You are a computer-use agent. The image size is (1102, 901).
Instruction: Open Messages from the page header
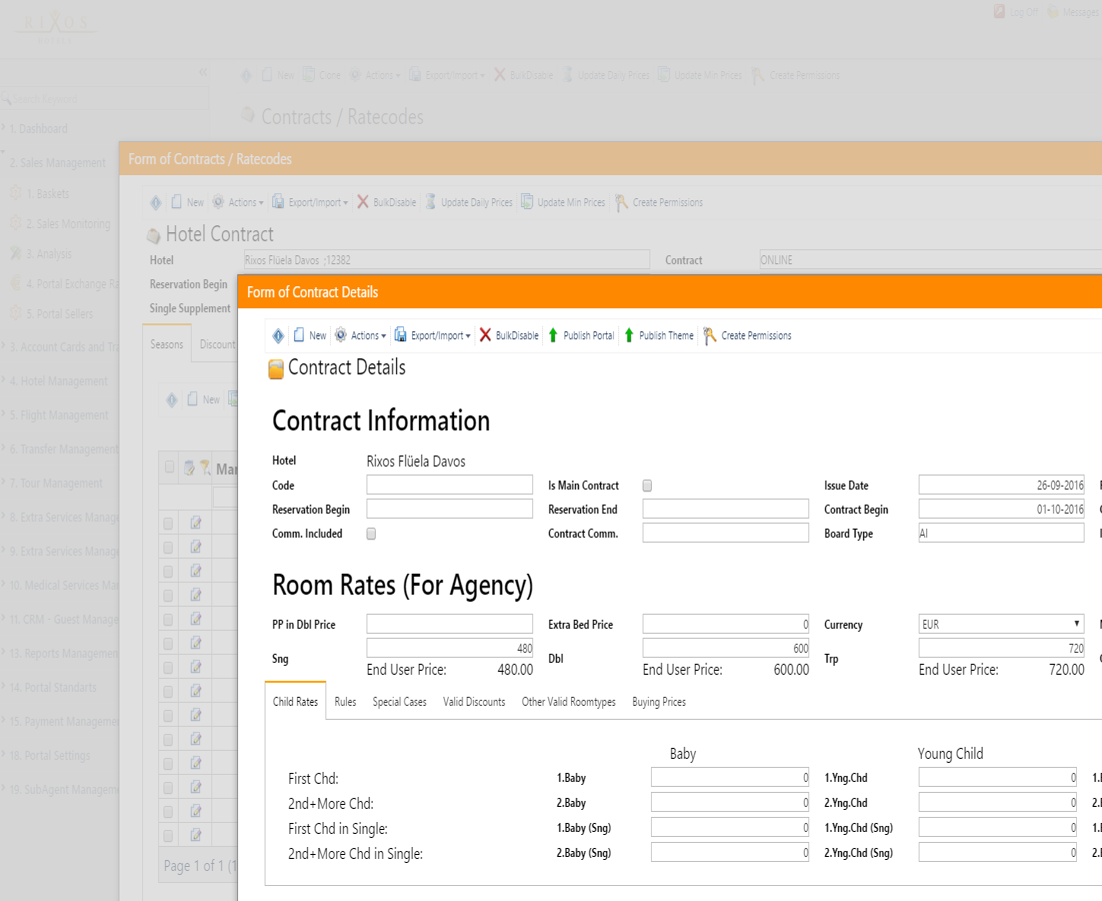[1073, 12]
